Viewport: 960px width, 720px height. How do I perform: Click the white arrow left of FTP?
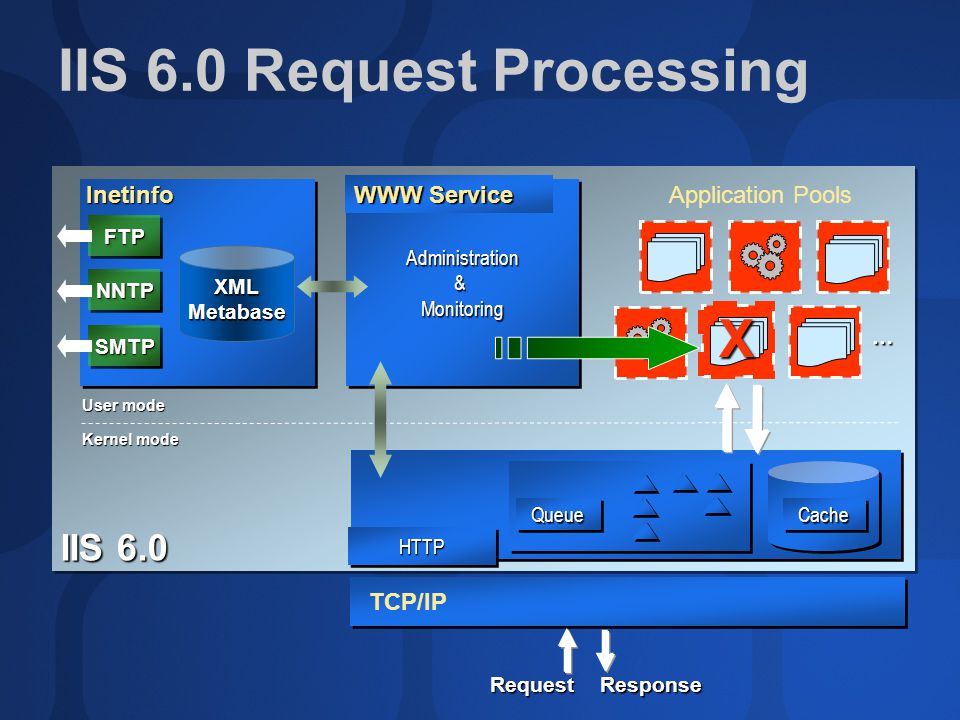coord(74,235)
